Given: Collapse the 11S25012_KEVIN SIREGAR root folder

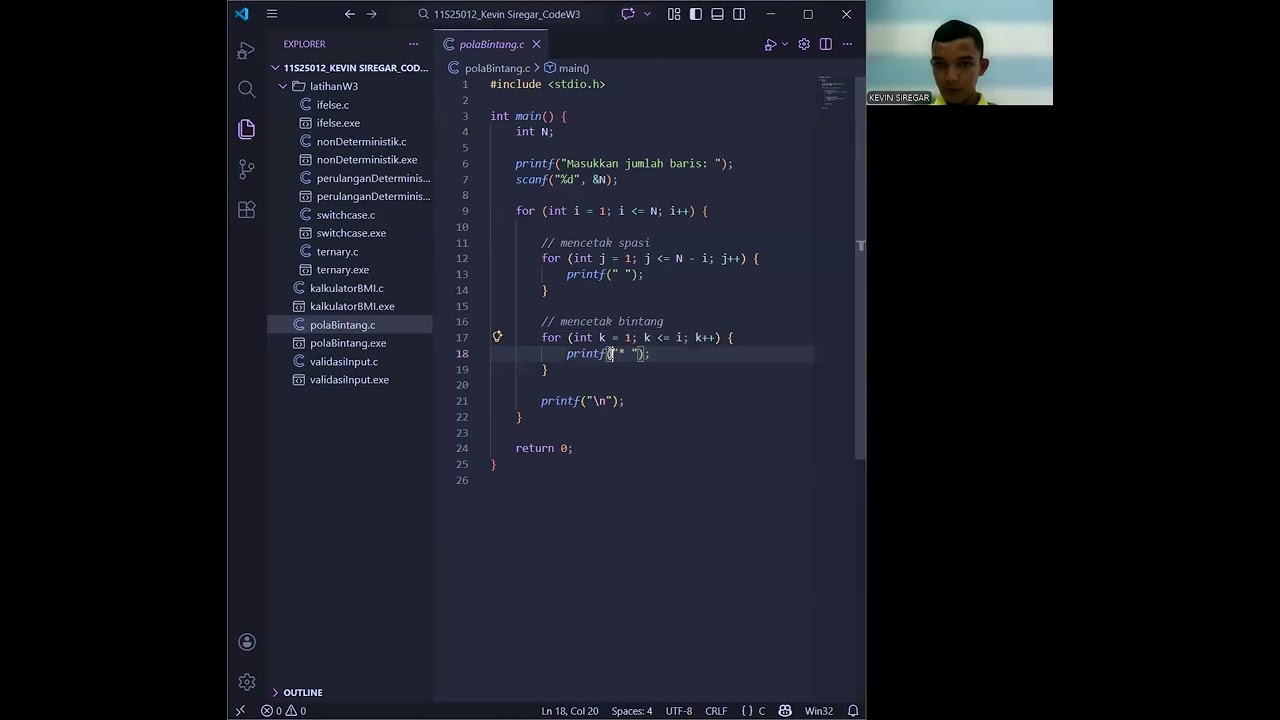Looking at the screenshot, I should tap(350, 68).
